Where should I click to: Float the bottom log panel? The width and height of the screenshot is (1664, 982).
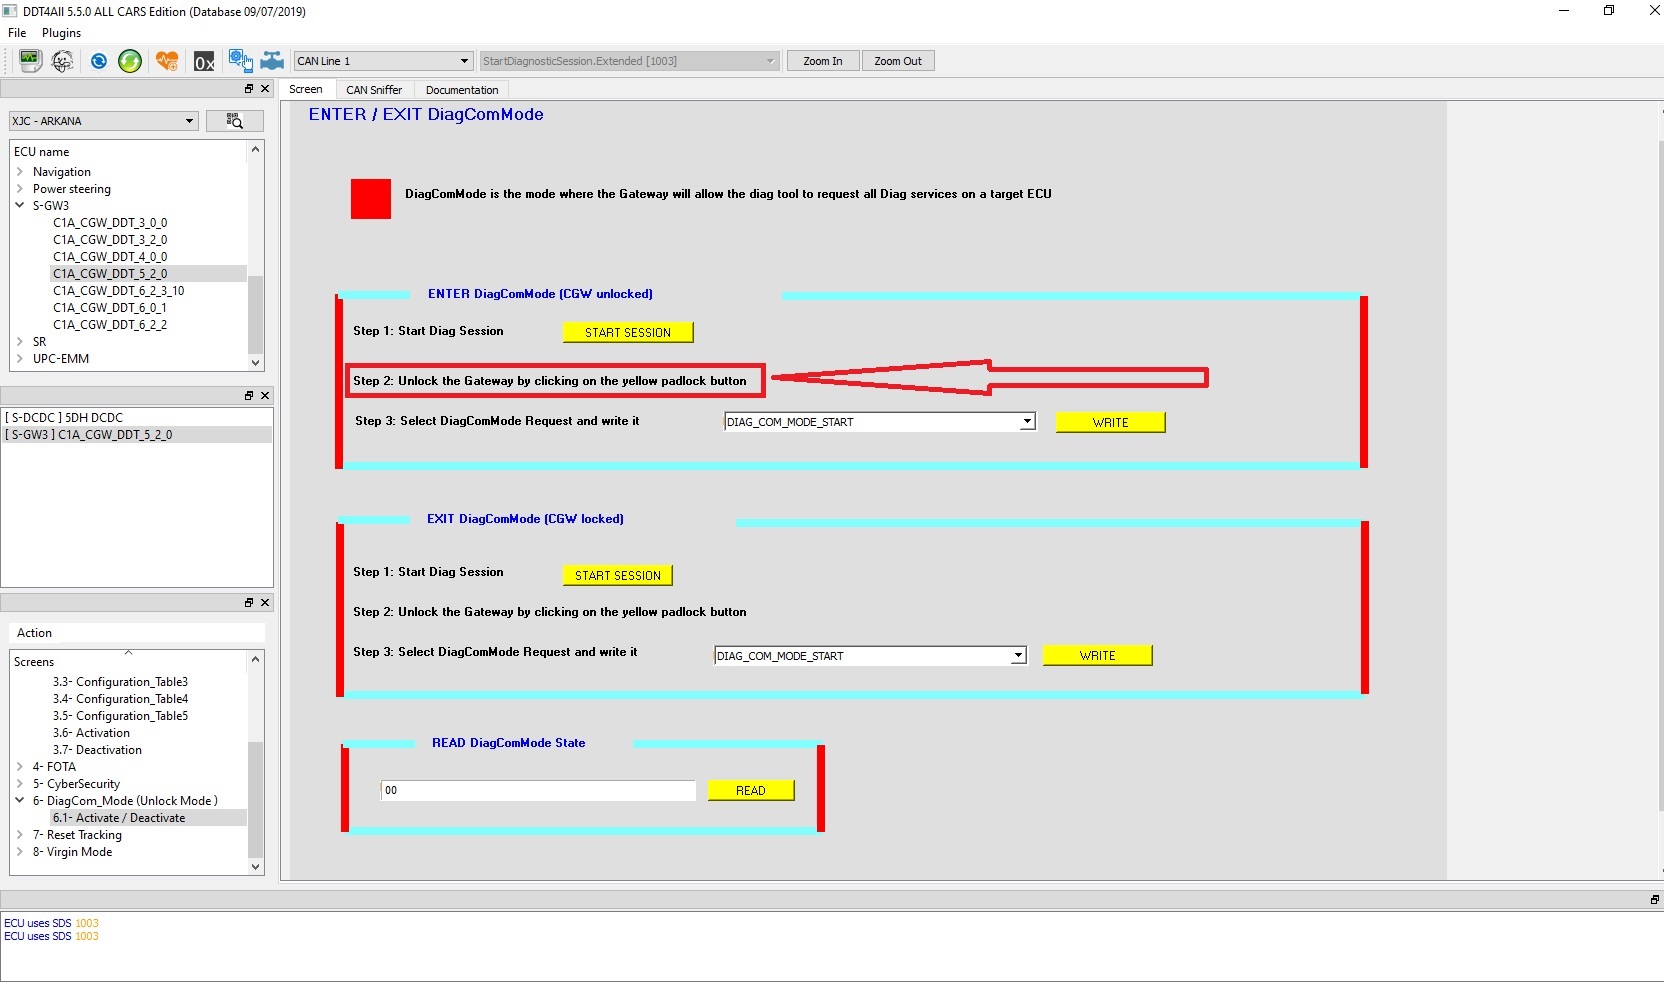(x=1655, y=900)
